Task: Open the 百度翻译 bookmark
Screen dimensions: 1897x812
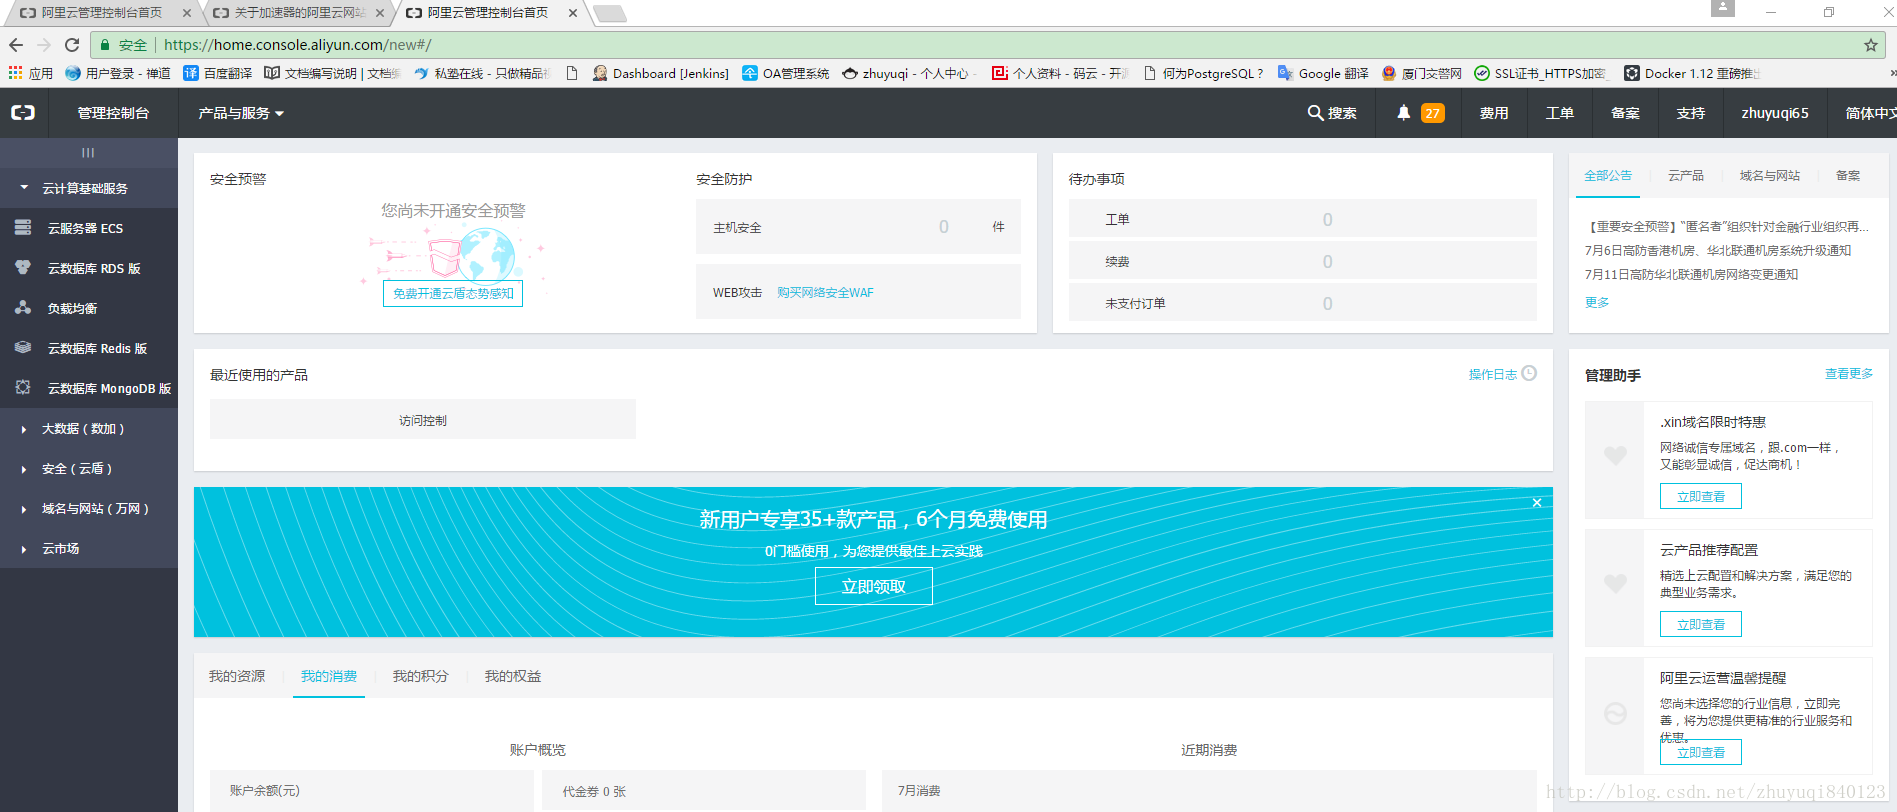Action: (x=218, y=73)
